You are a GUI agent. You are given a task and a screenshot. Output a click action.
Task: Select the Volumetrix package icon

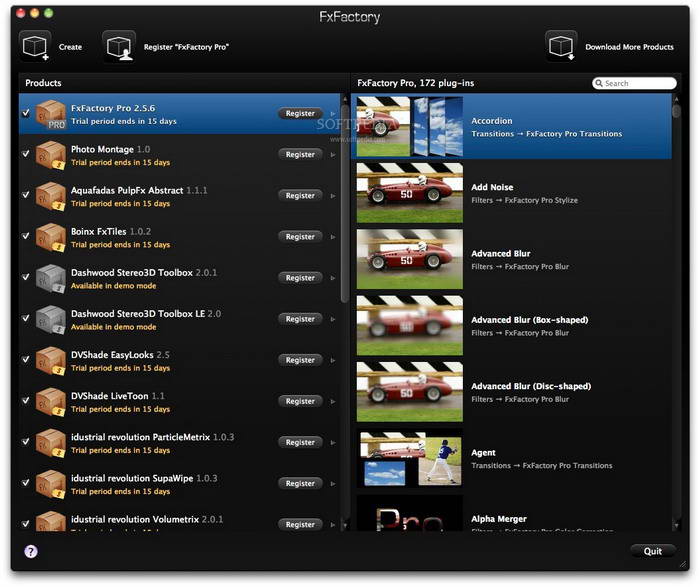coord(50,521)
